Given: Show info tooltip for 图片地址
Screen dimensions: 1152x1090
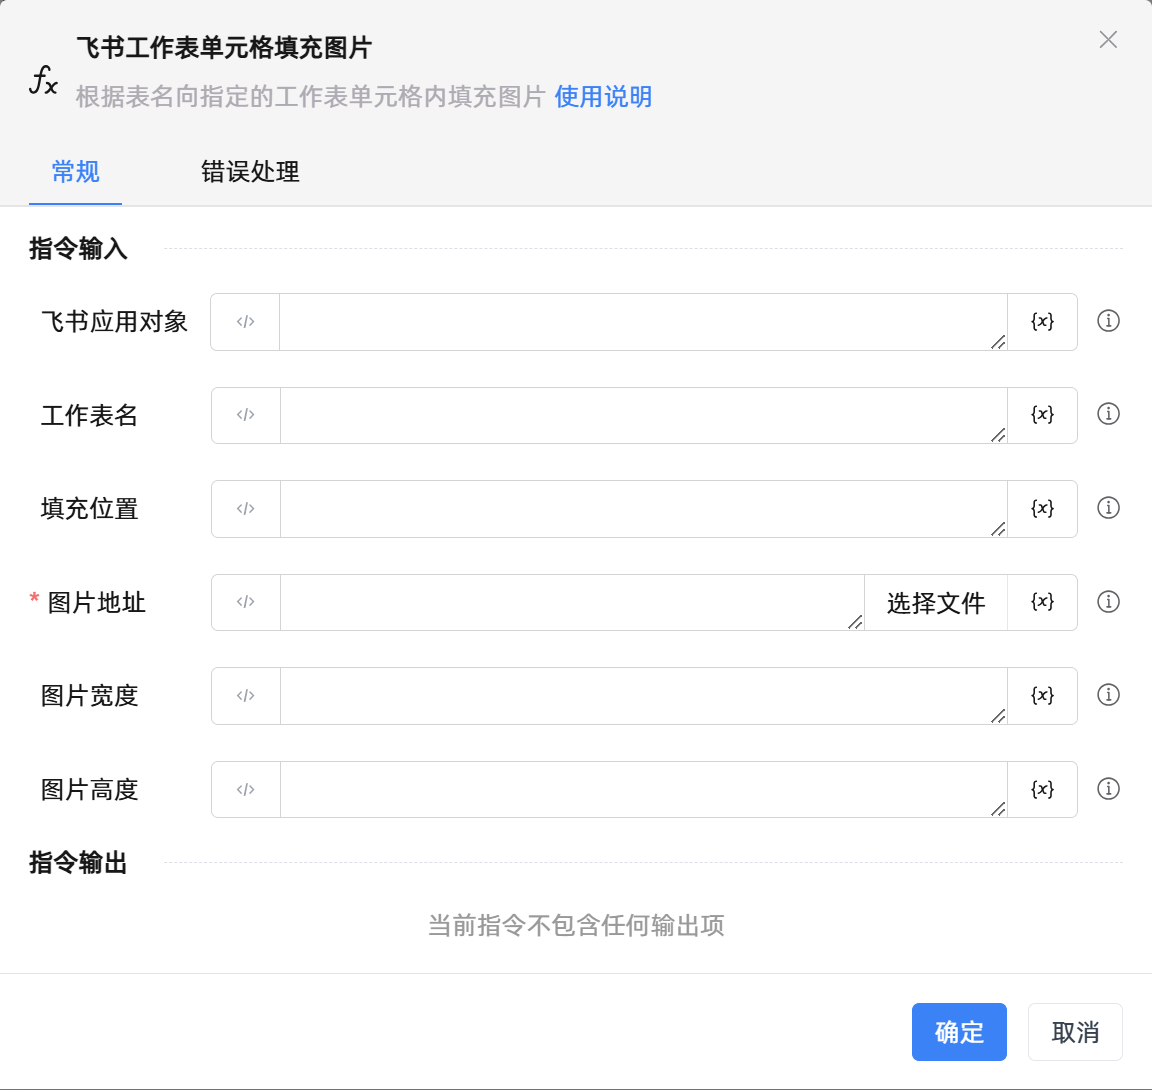Looking at the screenshot, I should click(x=1108, y=602).
